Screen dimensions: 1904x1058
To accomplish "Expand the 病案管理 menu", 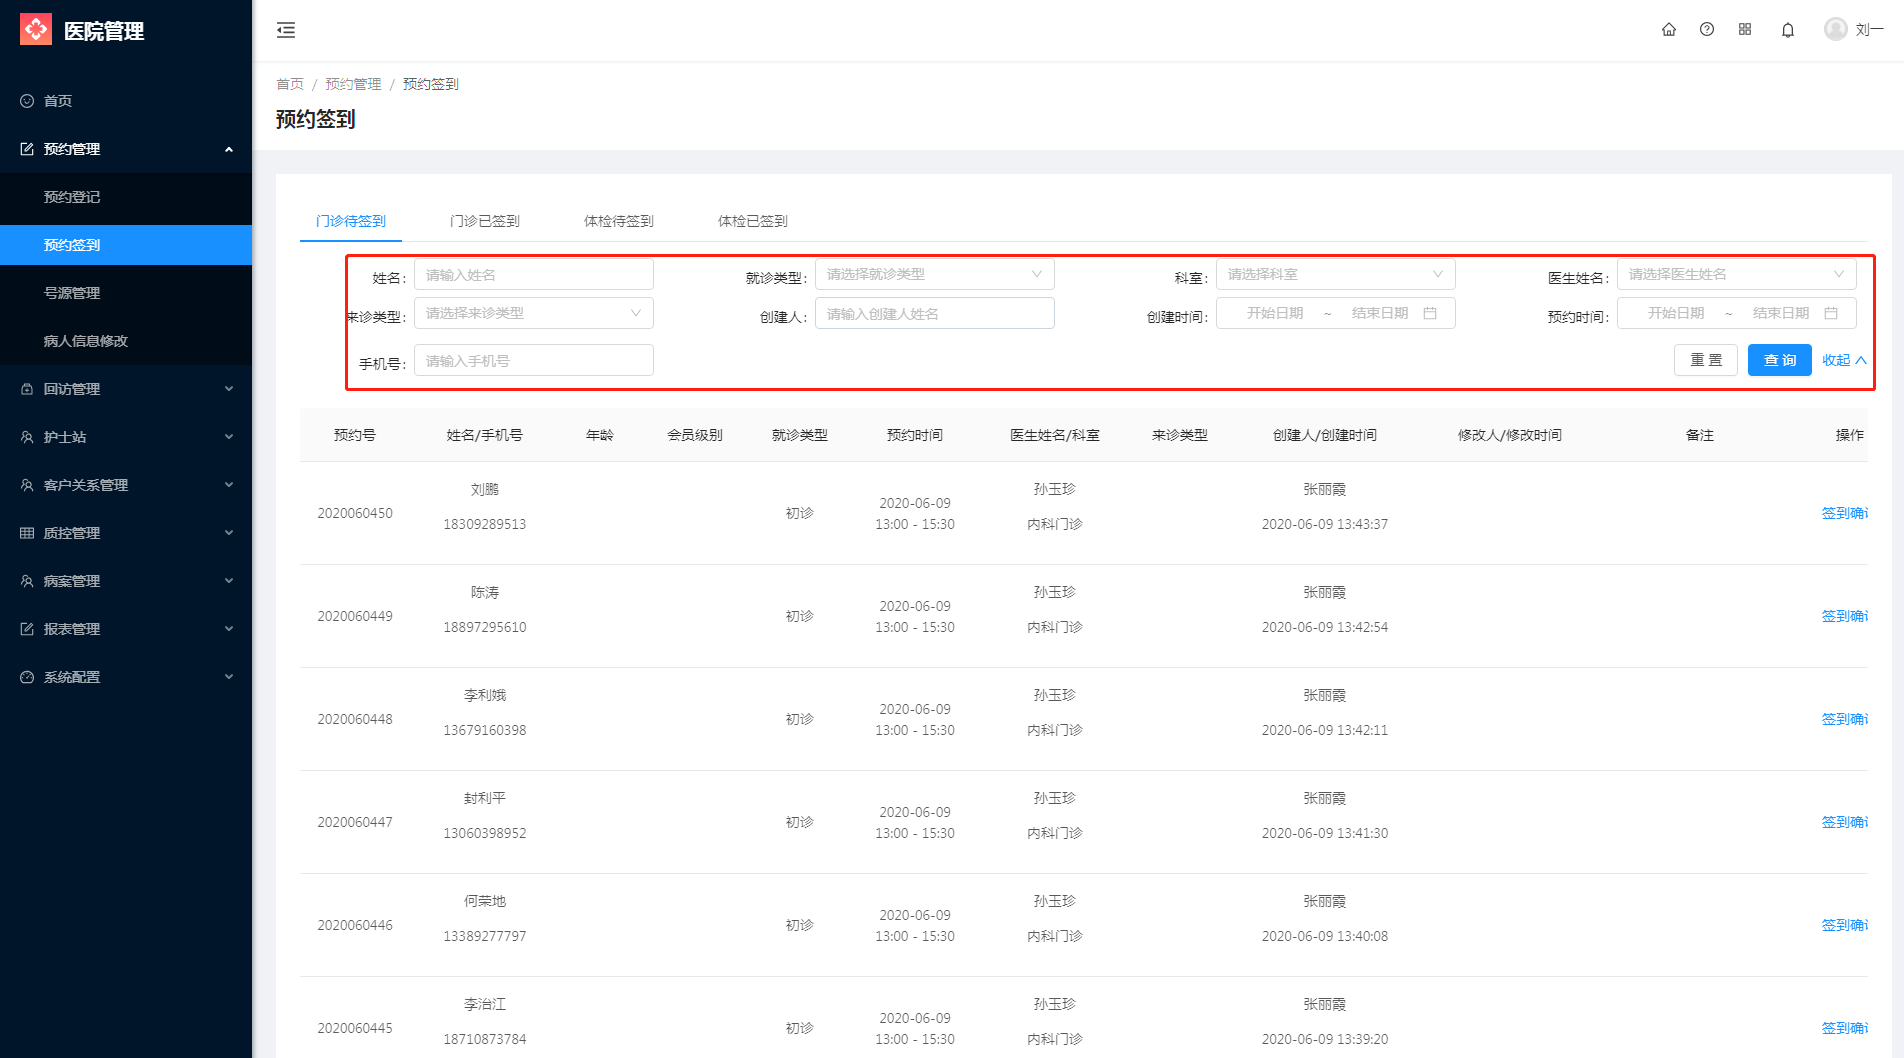I will click(229, 581).
